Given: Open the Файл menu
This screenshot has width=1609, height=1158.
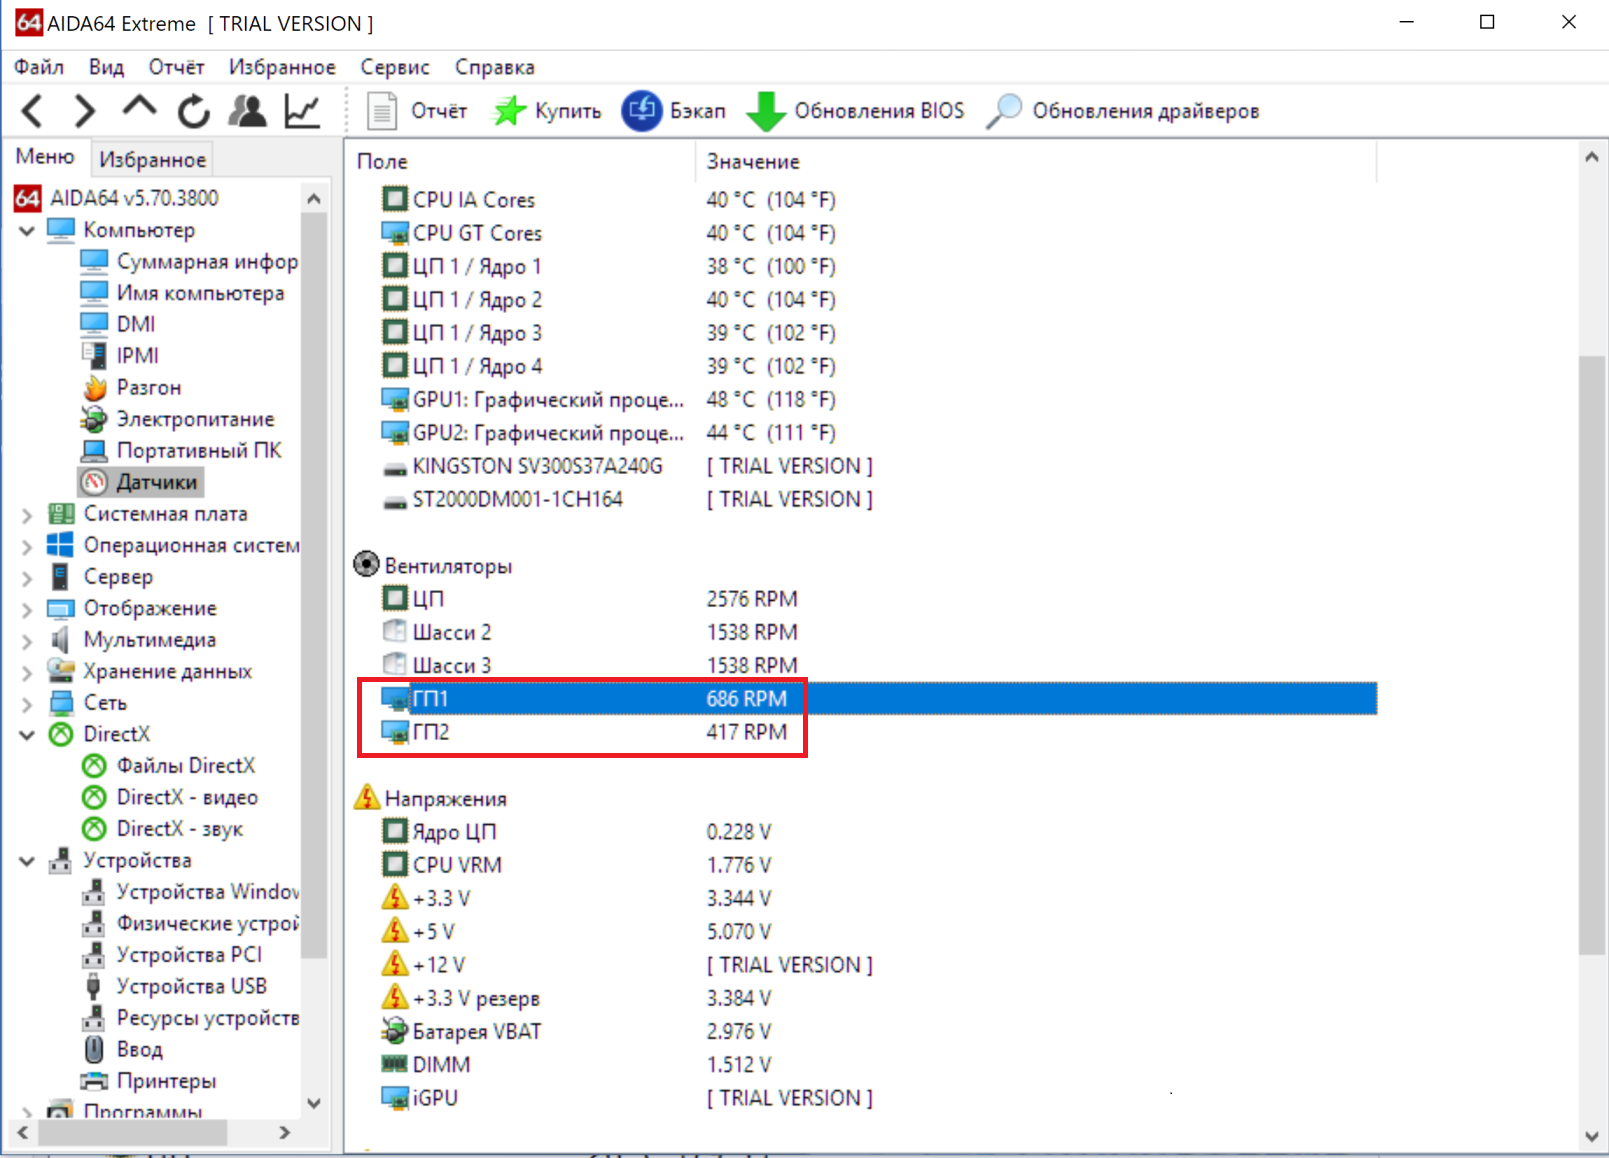Looking at the screenshot, I should [x=39, y=67].
